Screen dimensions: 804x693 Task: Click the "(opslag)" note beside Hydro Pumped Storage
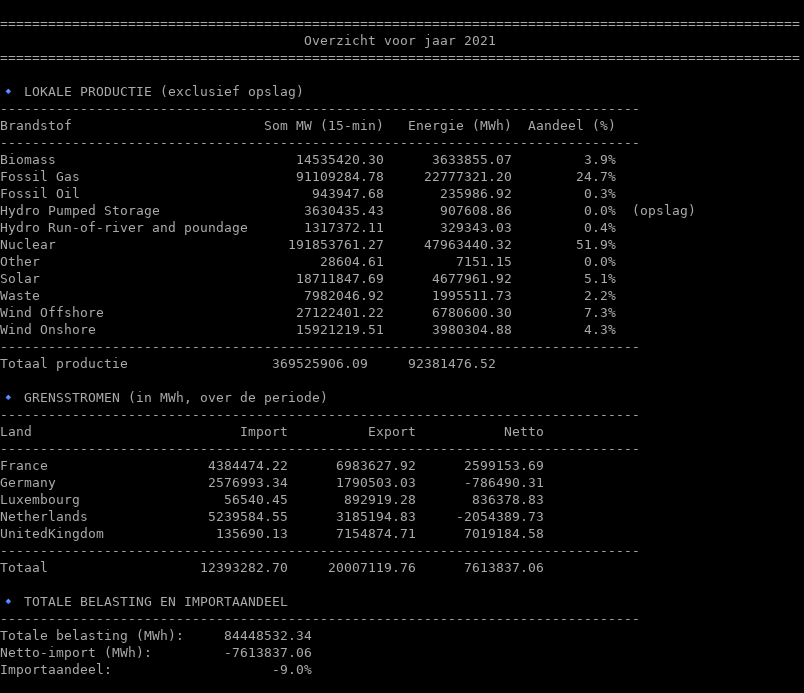pyautogui.click(x=664, y=211)
